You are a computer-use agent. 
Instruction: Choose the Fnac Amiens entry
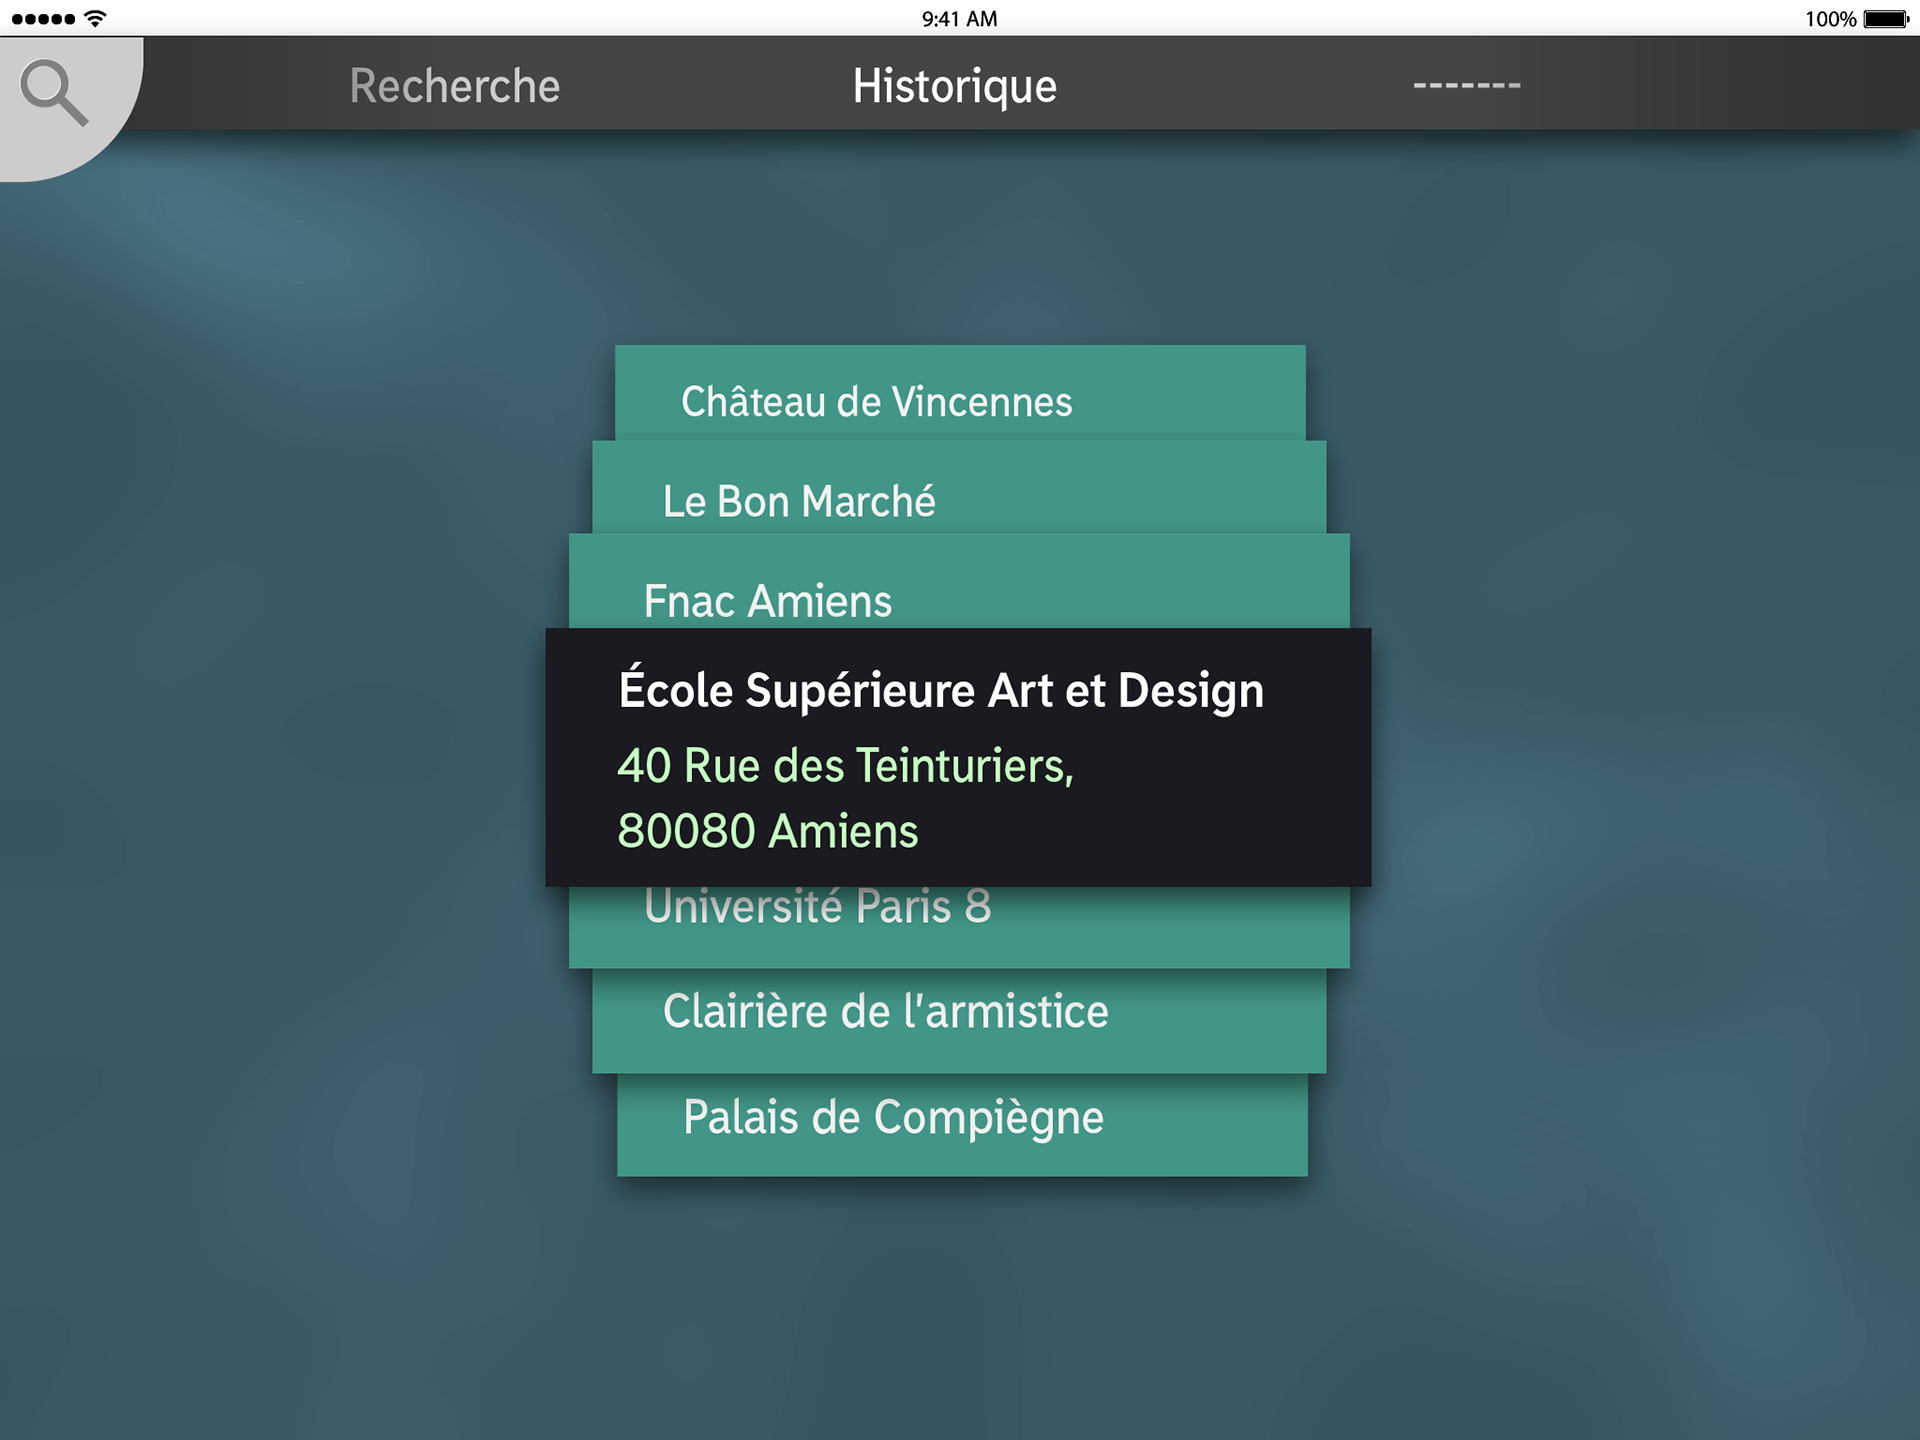tap(959, 581)
